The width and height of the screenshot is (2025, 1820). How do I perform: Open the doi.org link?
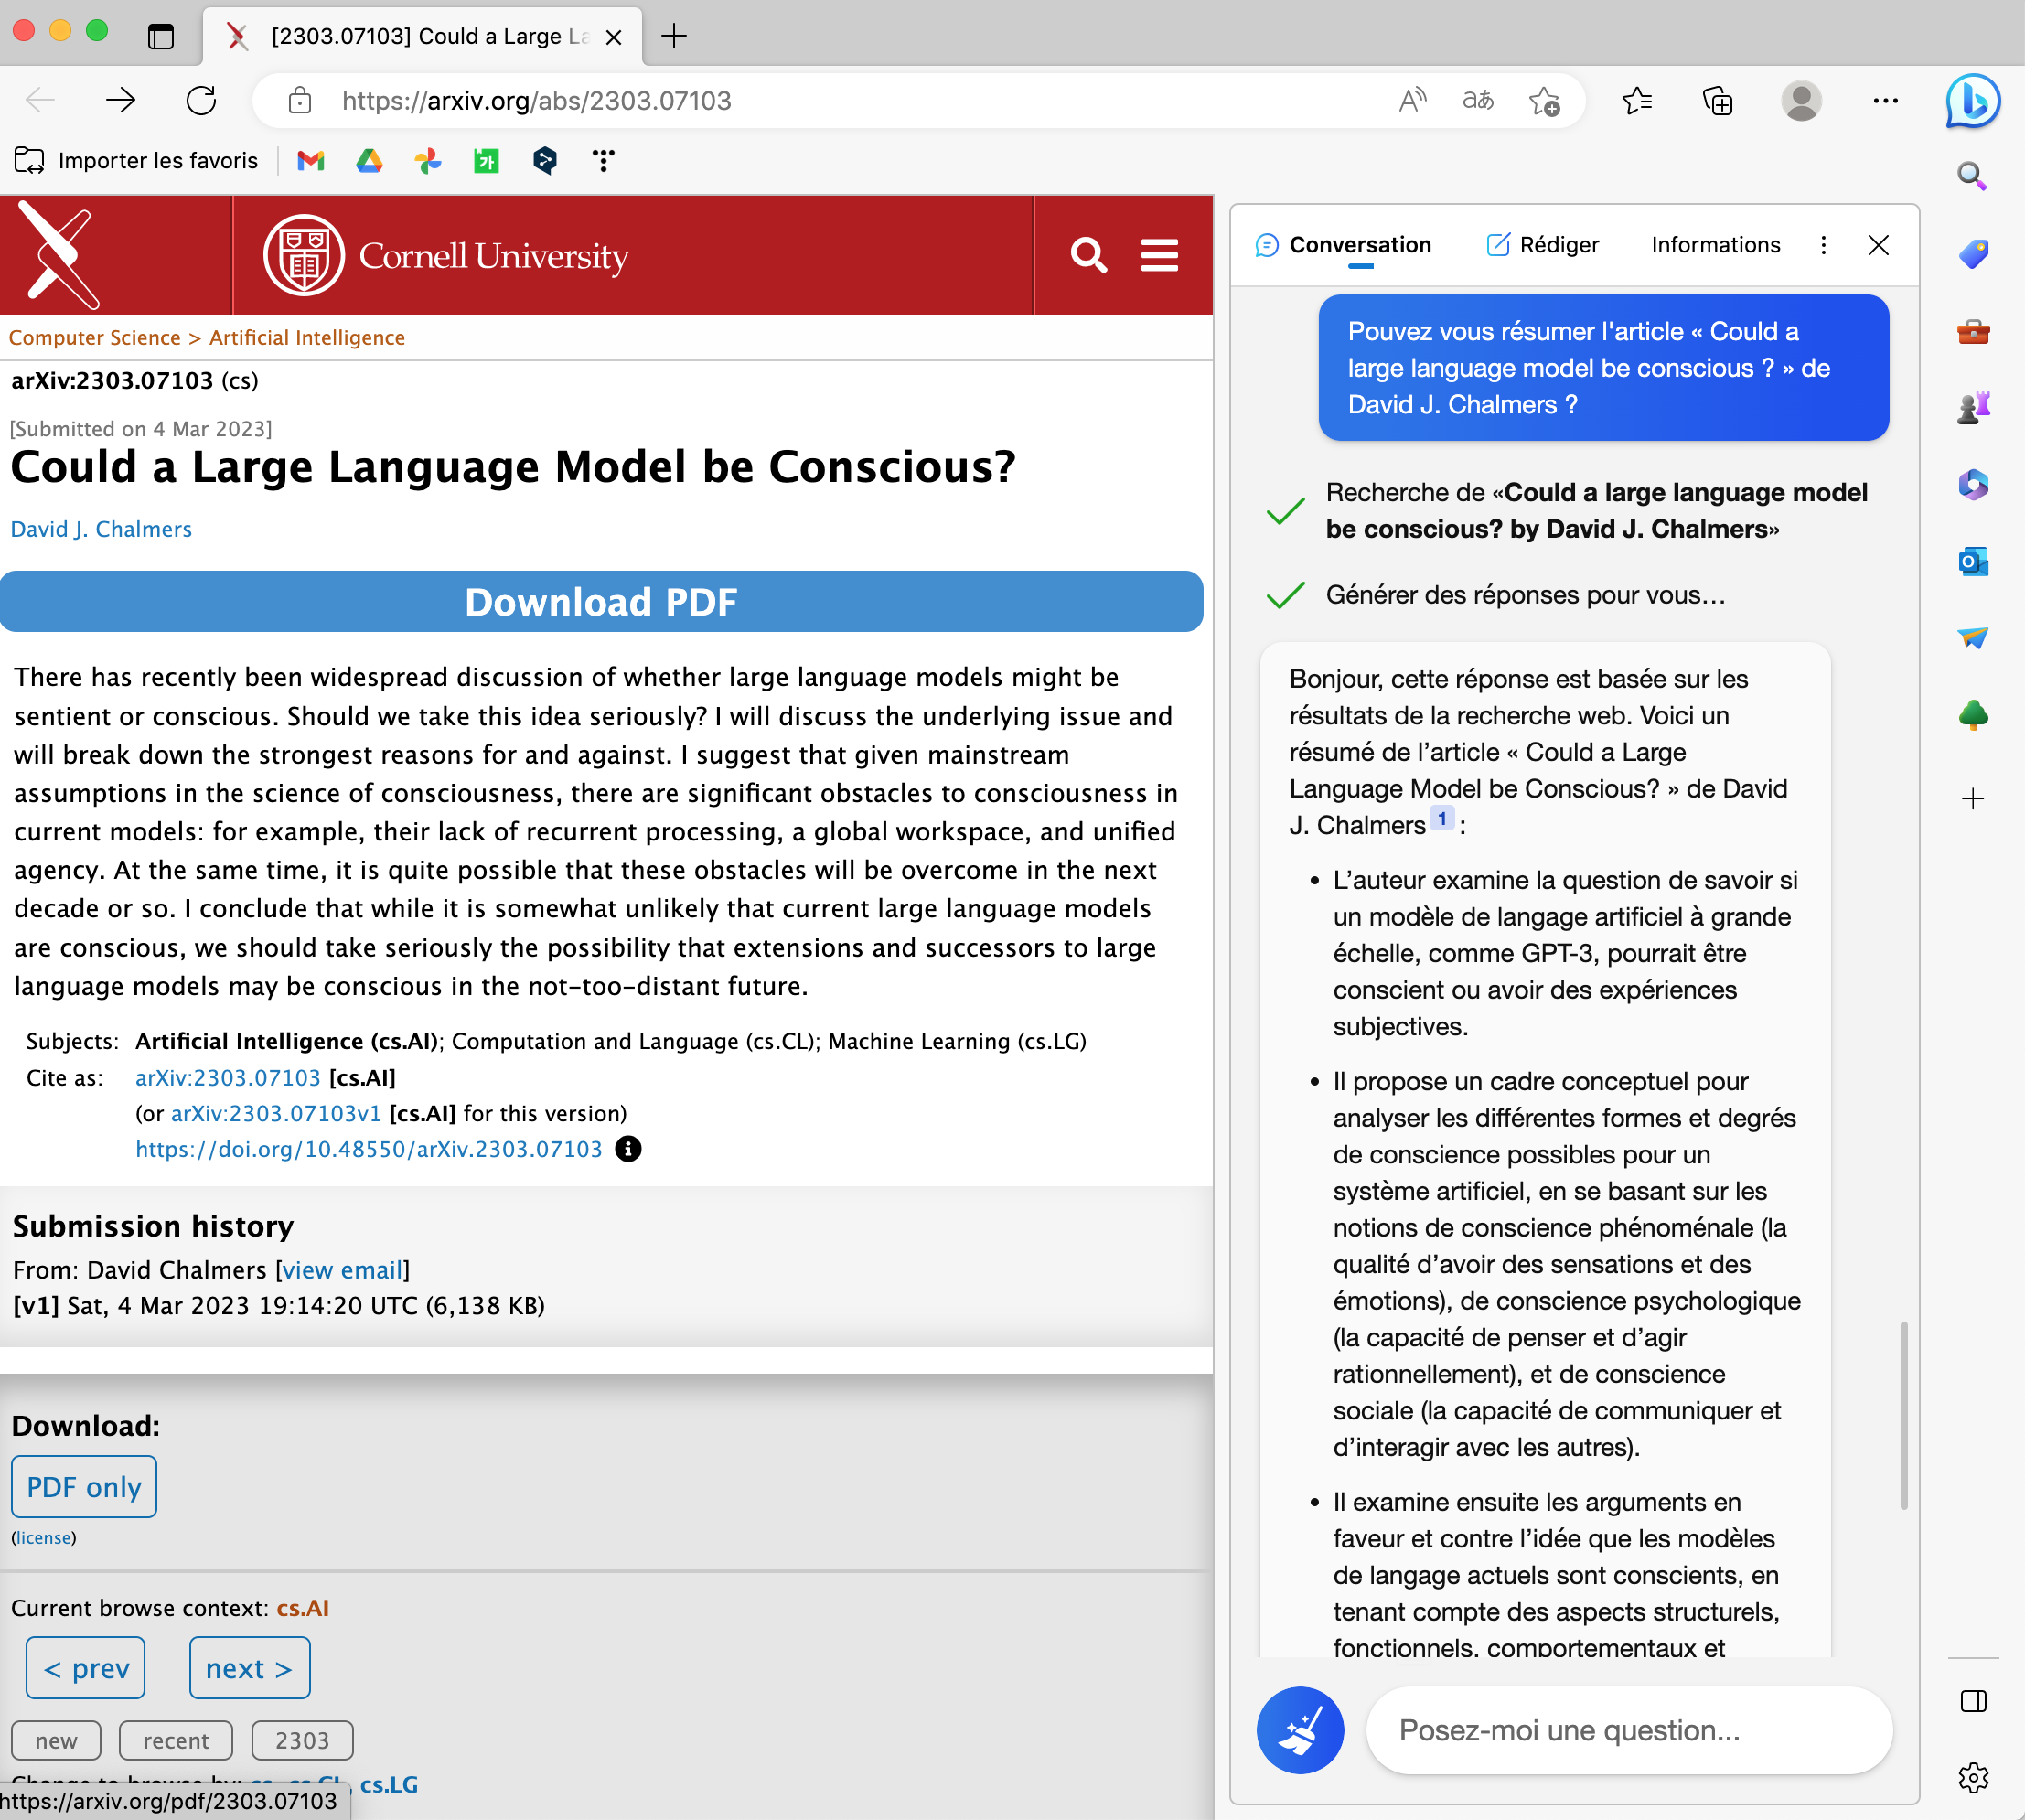[369, 1149]
